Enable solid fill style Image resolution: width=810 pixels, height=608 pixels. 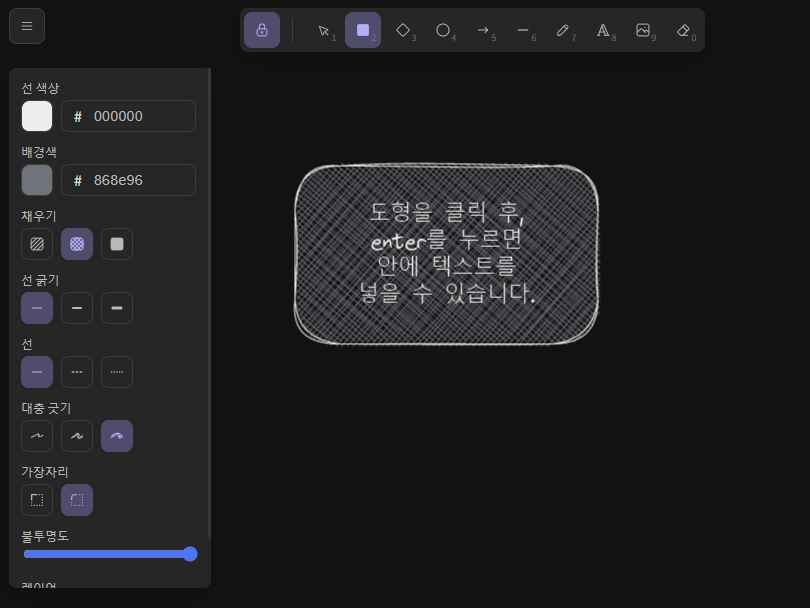pos(117,244)
